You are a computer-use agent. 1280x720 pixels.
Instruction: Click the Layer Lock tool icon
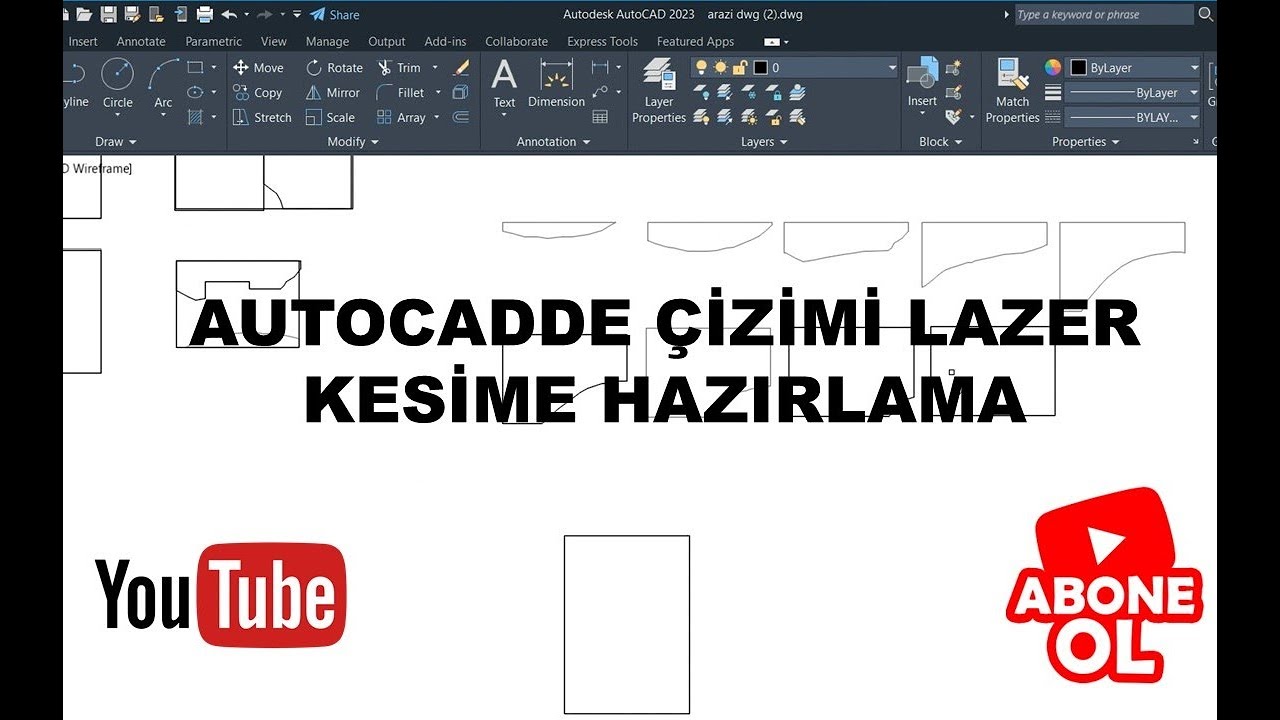coord(773,92)
